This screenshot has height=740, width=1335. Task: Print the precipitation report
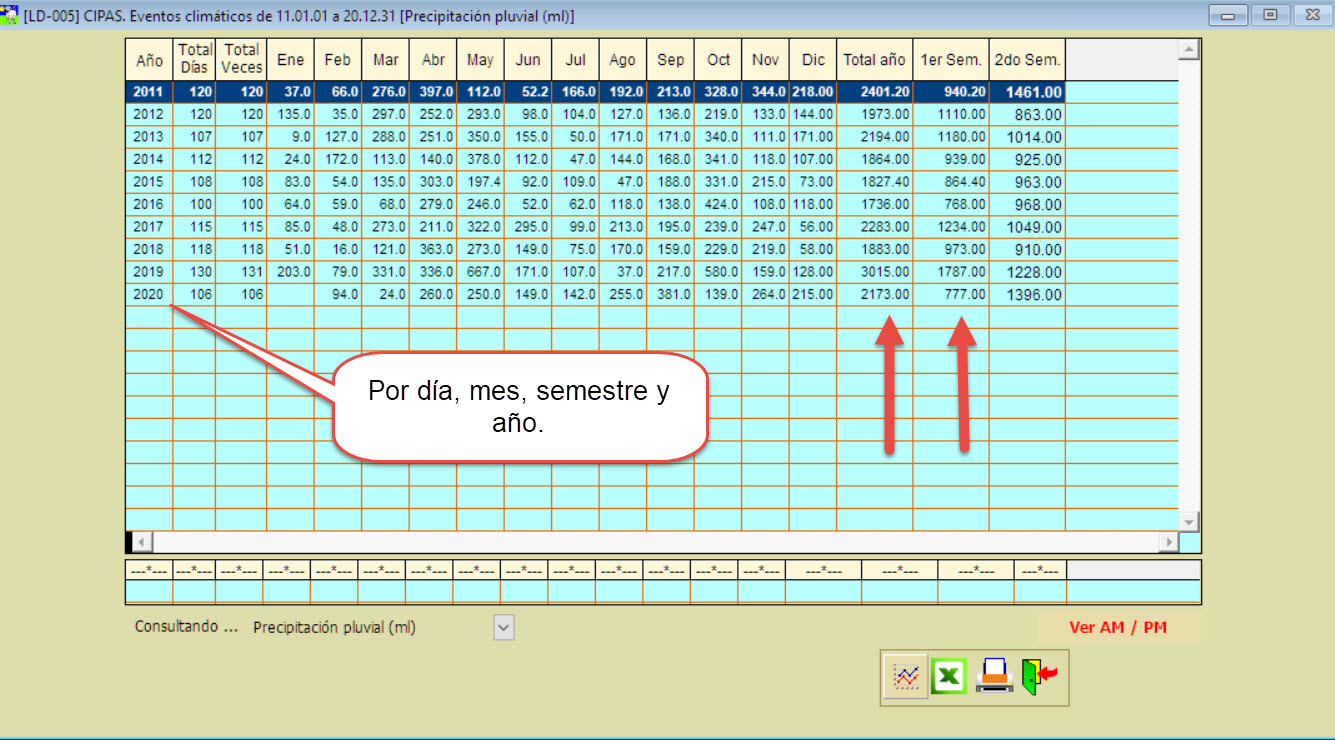tap(994, 676)
